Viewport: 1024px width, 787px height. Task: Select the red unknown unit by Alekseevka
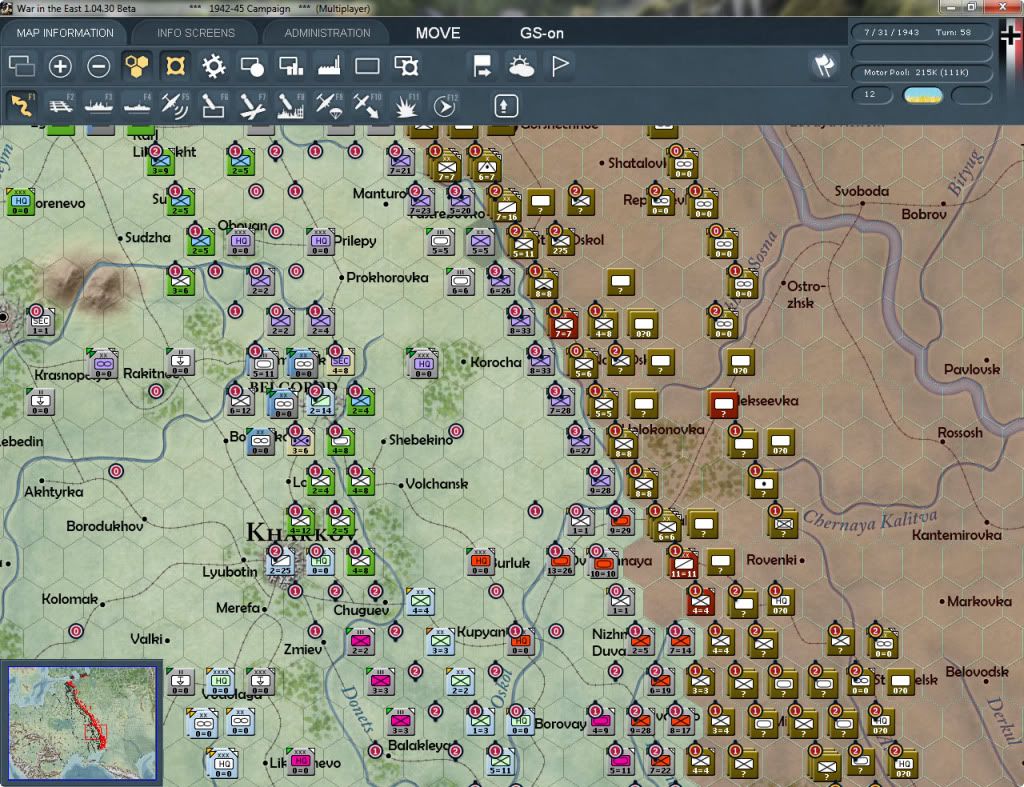click(x=723, y=405)
